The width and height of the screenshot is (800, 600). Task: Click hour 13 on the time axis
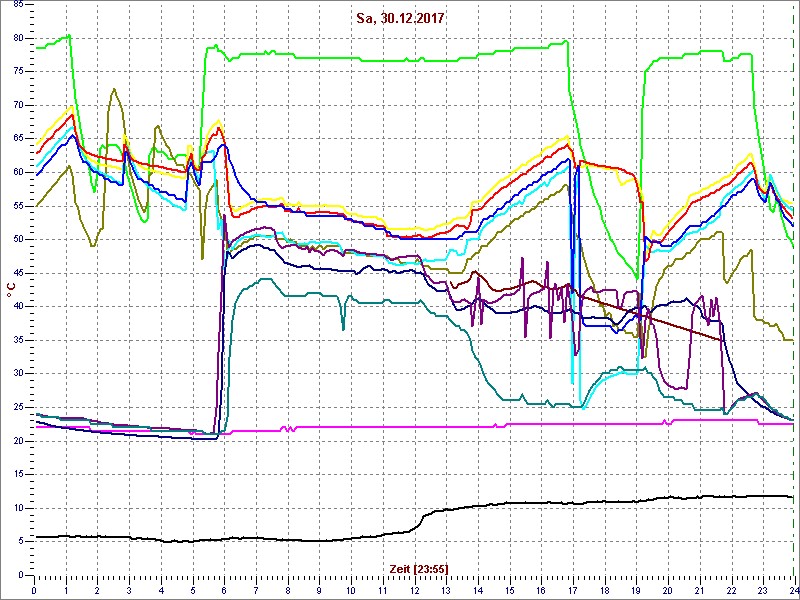point(445,591)
